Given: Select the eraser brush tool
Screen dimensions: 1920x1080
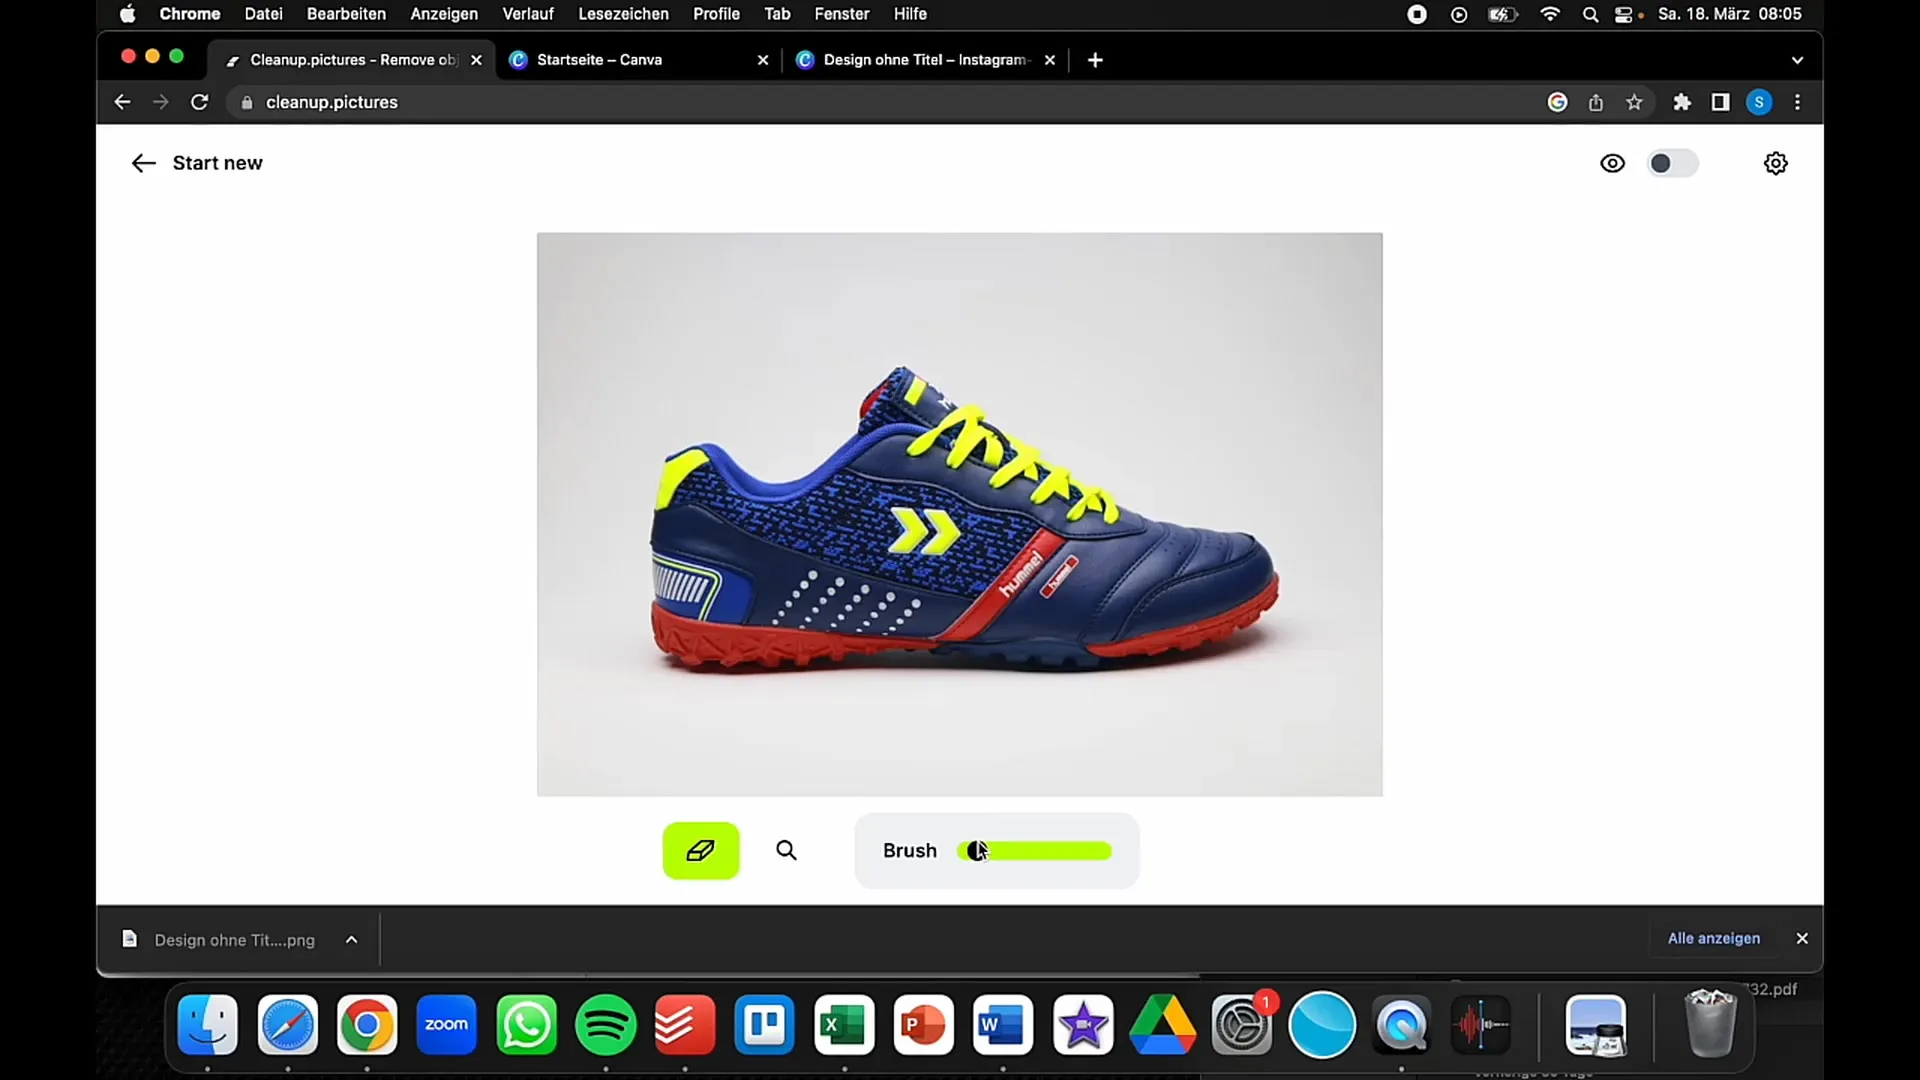Looking at the screenshot, I should point(700,850).
